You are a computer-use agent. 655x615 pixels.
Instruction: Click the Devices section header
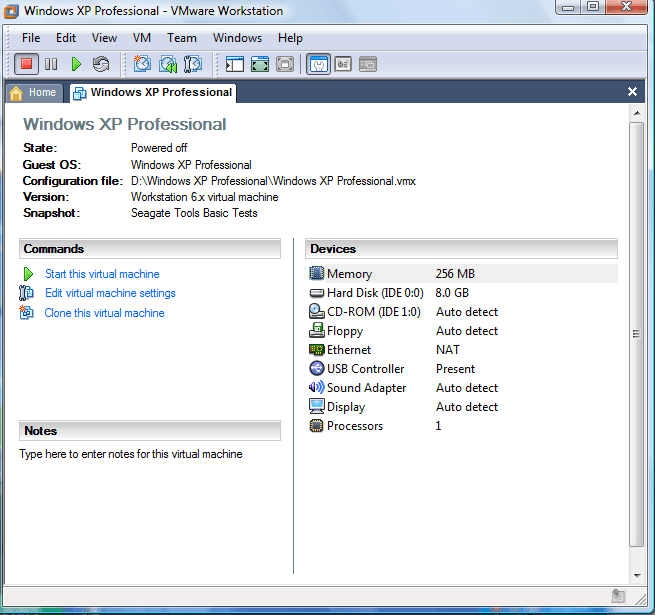tap(461, 249)
